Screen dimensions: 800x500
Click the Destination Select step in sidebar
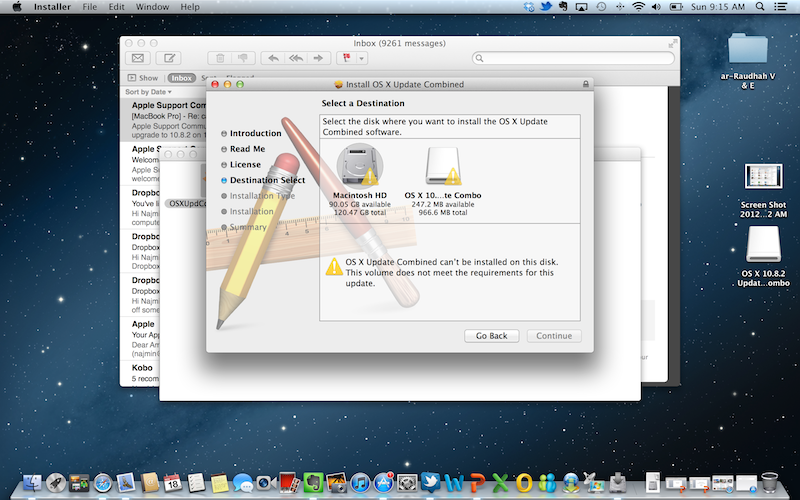pos(267,180)
